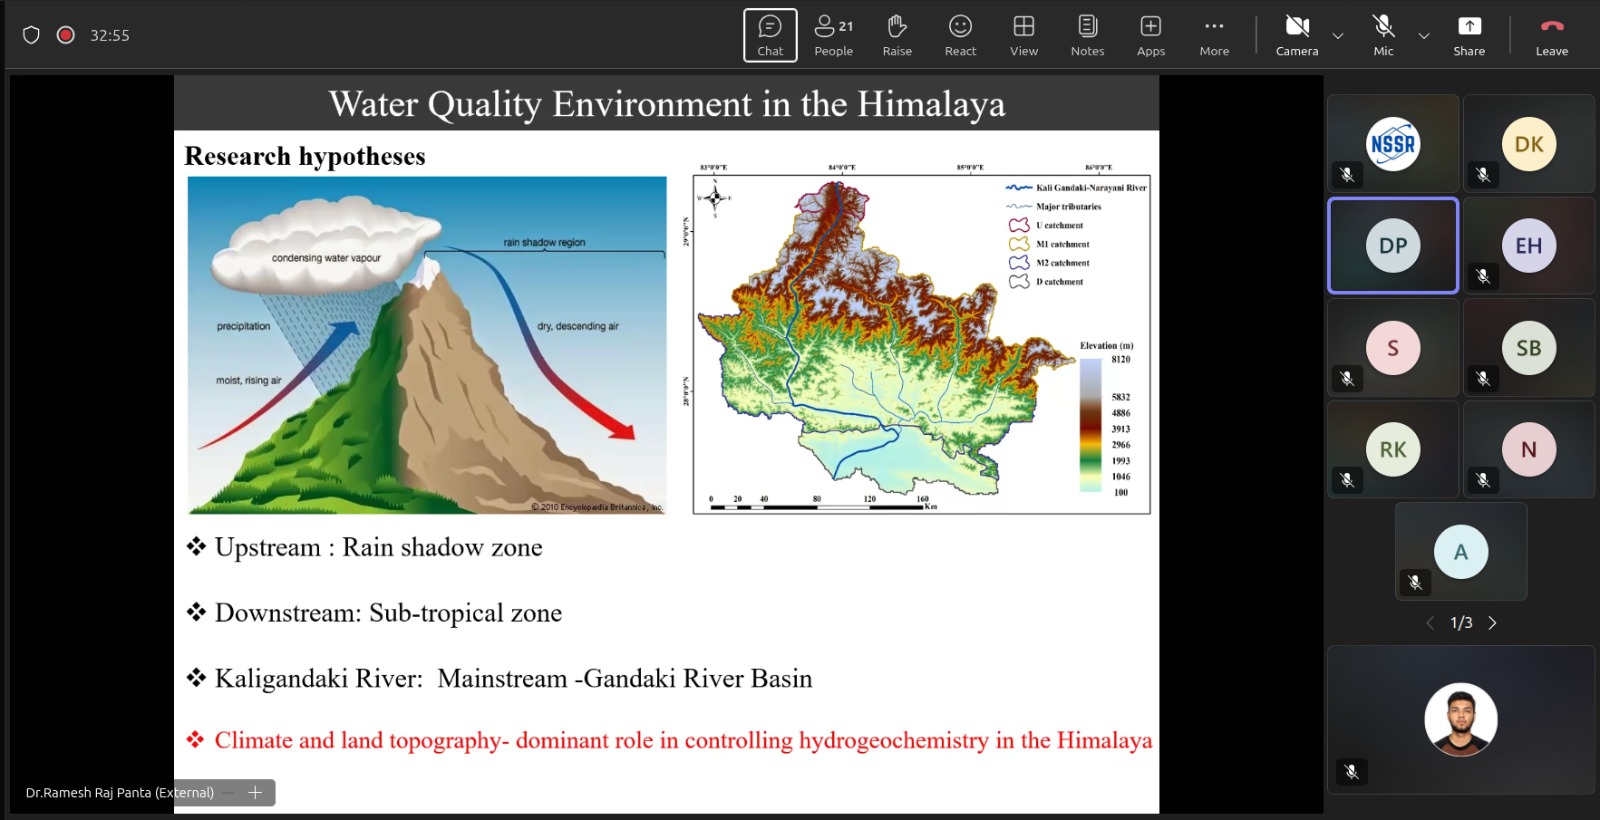Go to next participant page
The width and height of the screenshot is (1600, 820).
click(x=1493, y=623)
